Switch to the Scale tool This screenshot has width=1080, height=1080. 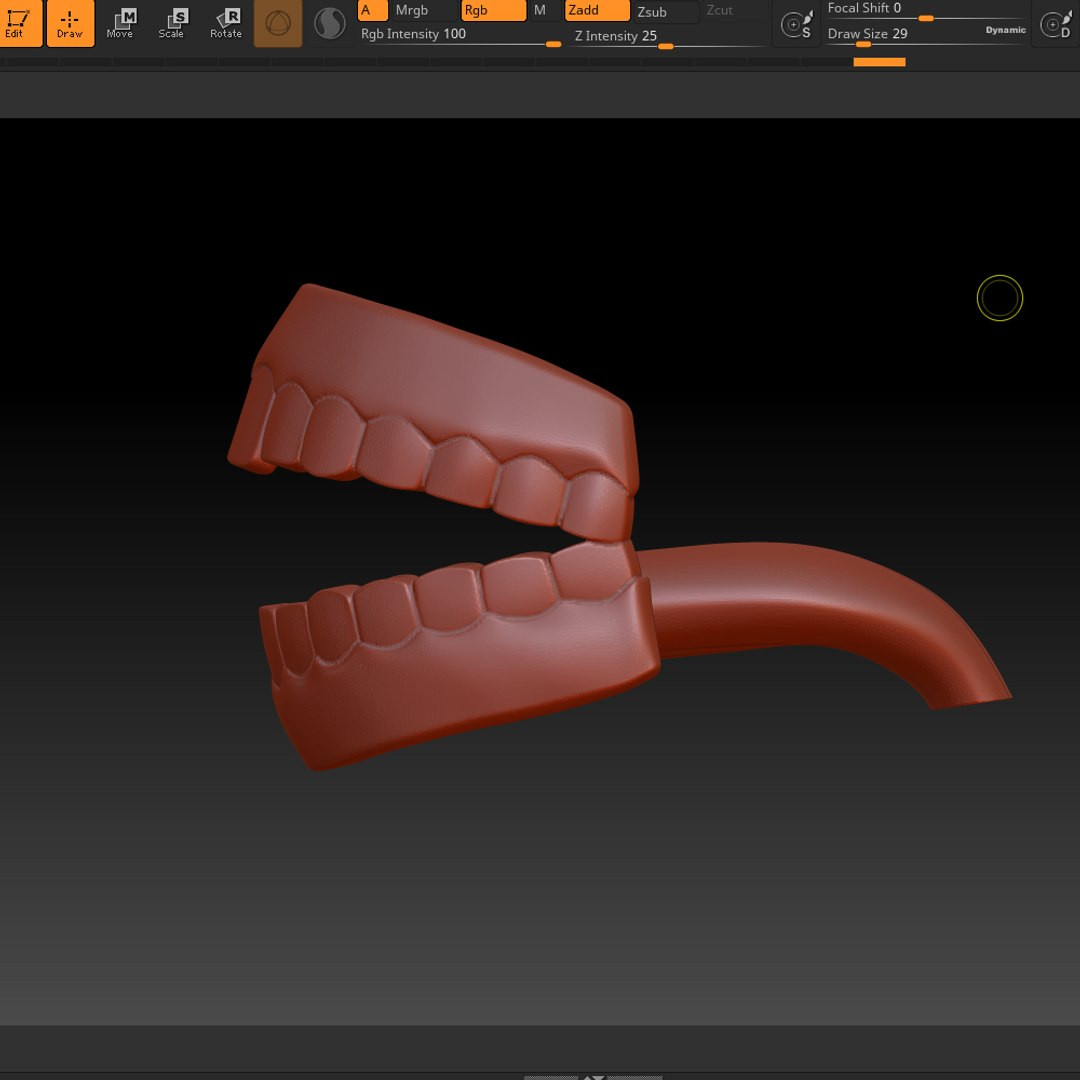(172, 23)
